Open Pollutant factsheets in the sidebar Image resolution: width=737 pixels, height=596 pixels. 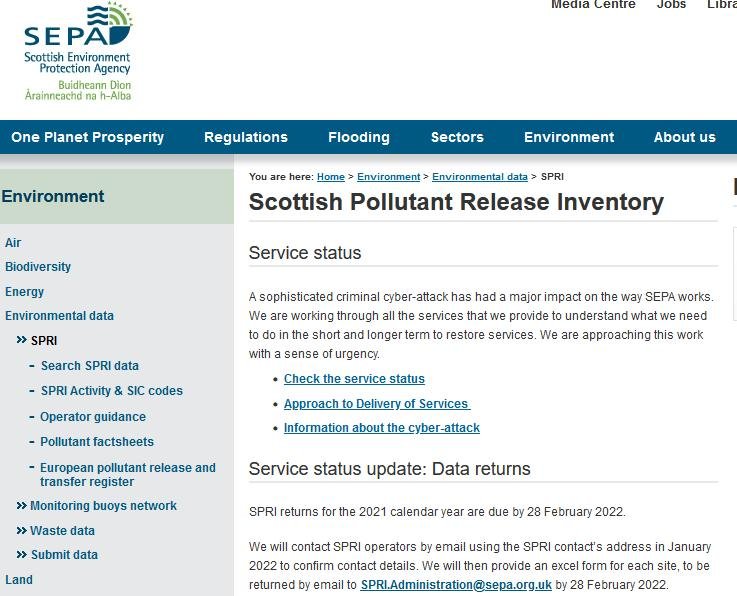tap(97, 442)
